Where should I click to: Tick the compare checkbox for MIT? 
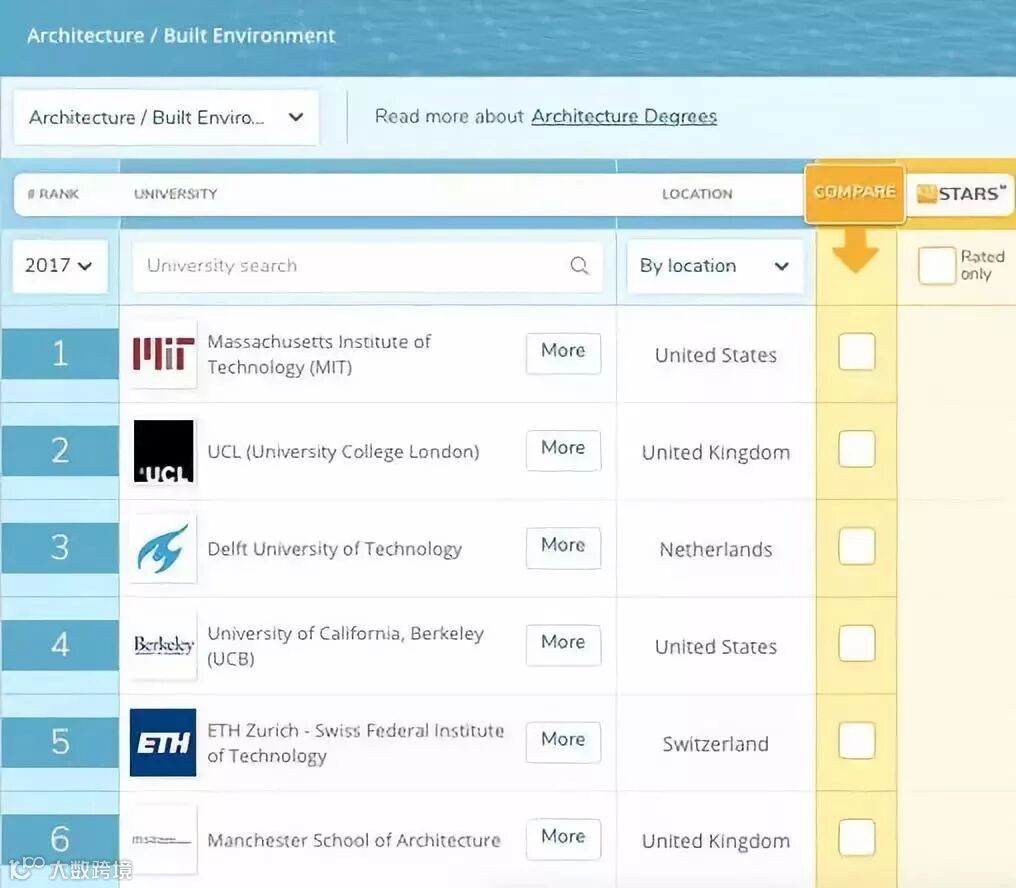(857, 352)
